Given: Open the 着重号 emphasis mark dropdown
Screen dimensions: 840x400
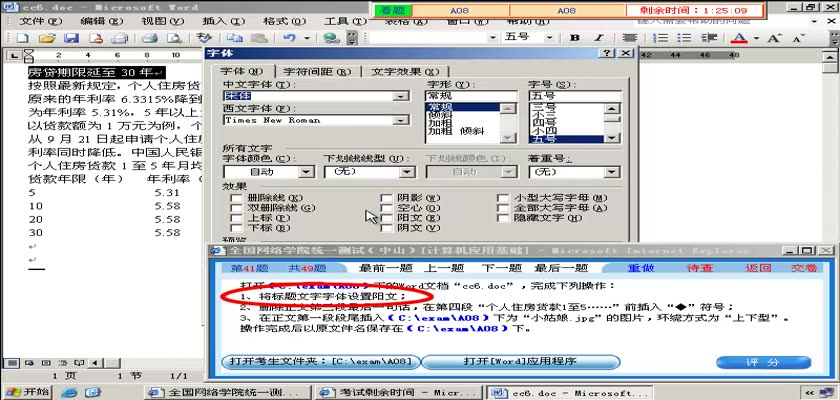Looking at the screenshot, I should (x=612, y=172).
